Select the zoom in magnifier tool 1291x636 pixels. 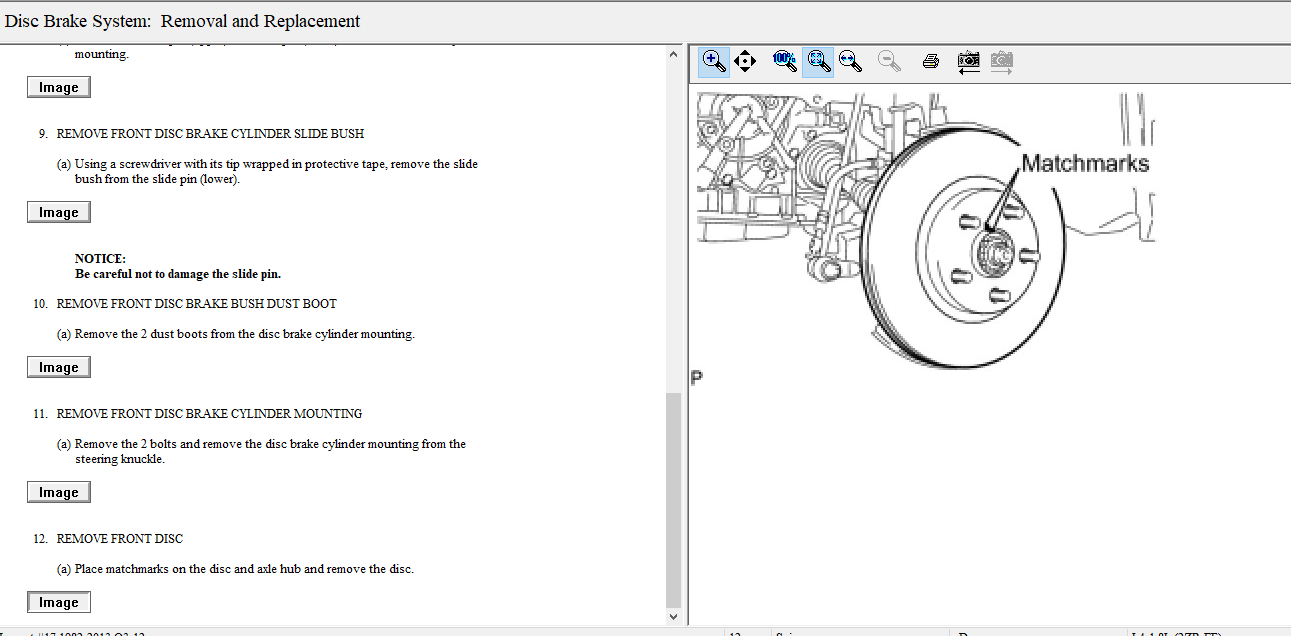point(714,61)
